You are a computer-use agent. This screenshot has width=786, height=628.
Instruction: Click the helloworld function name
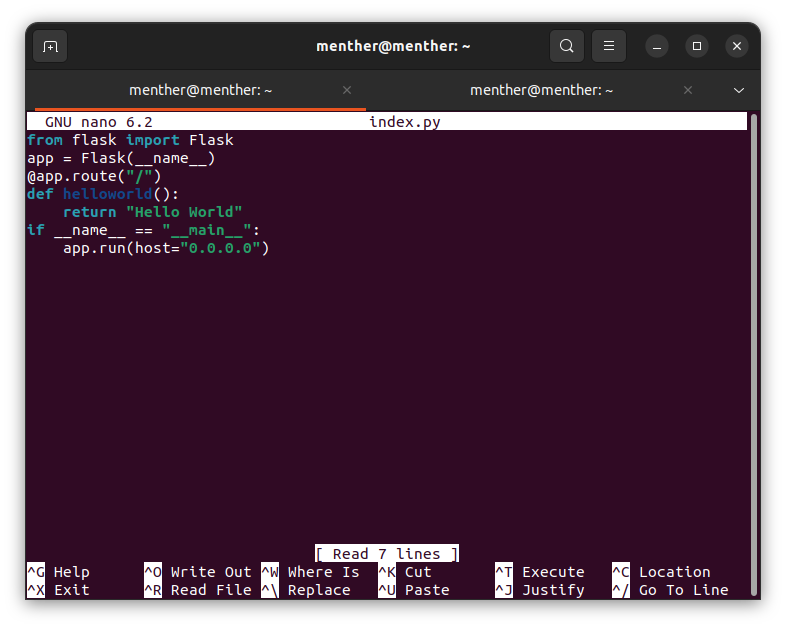107,194
